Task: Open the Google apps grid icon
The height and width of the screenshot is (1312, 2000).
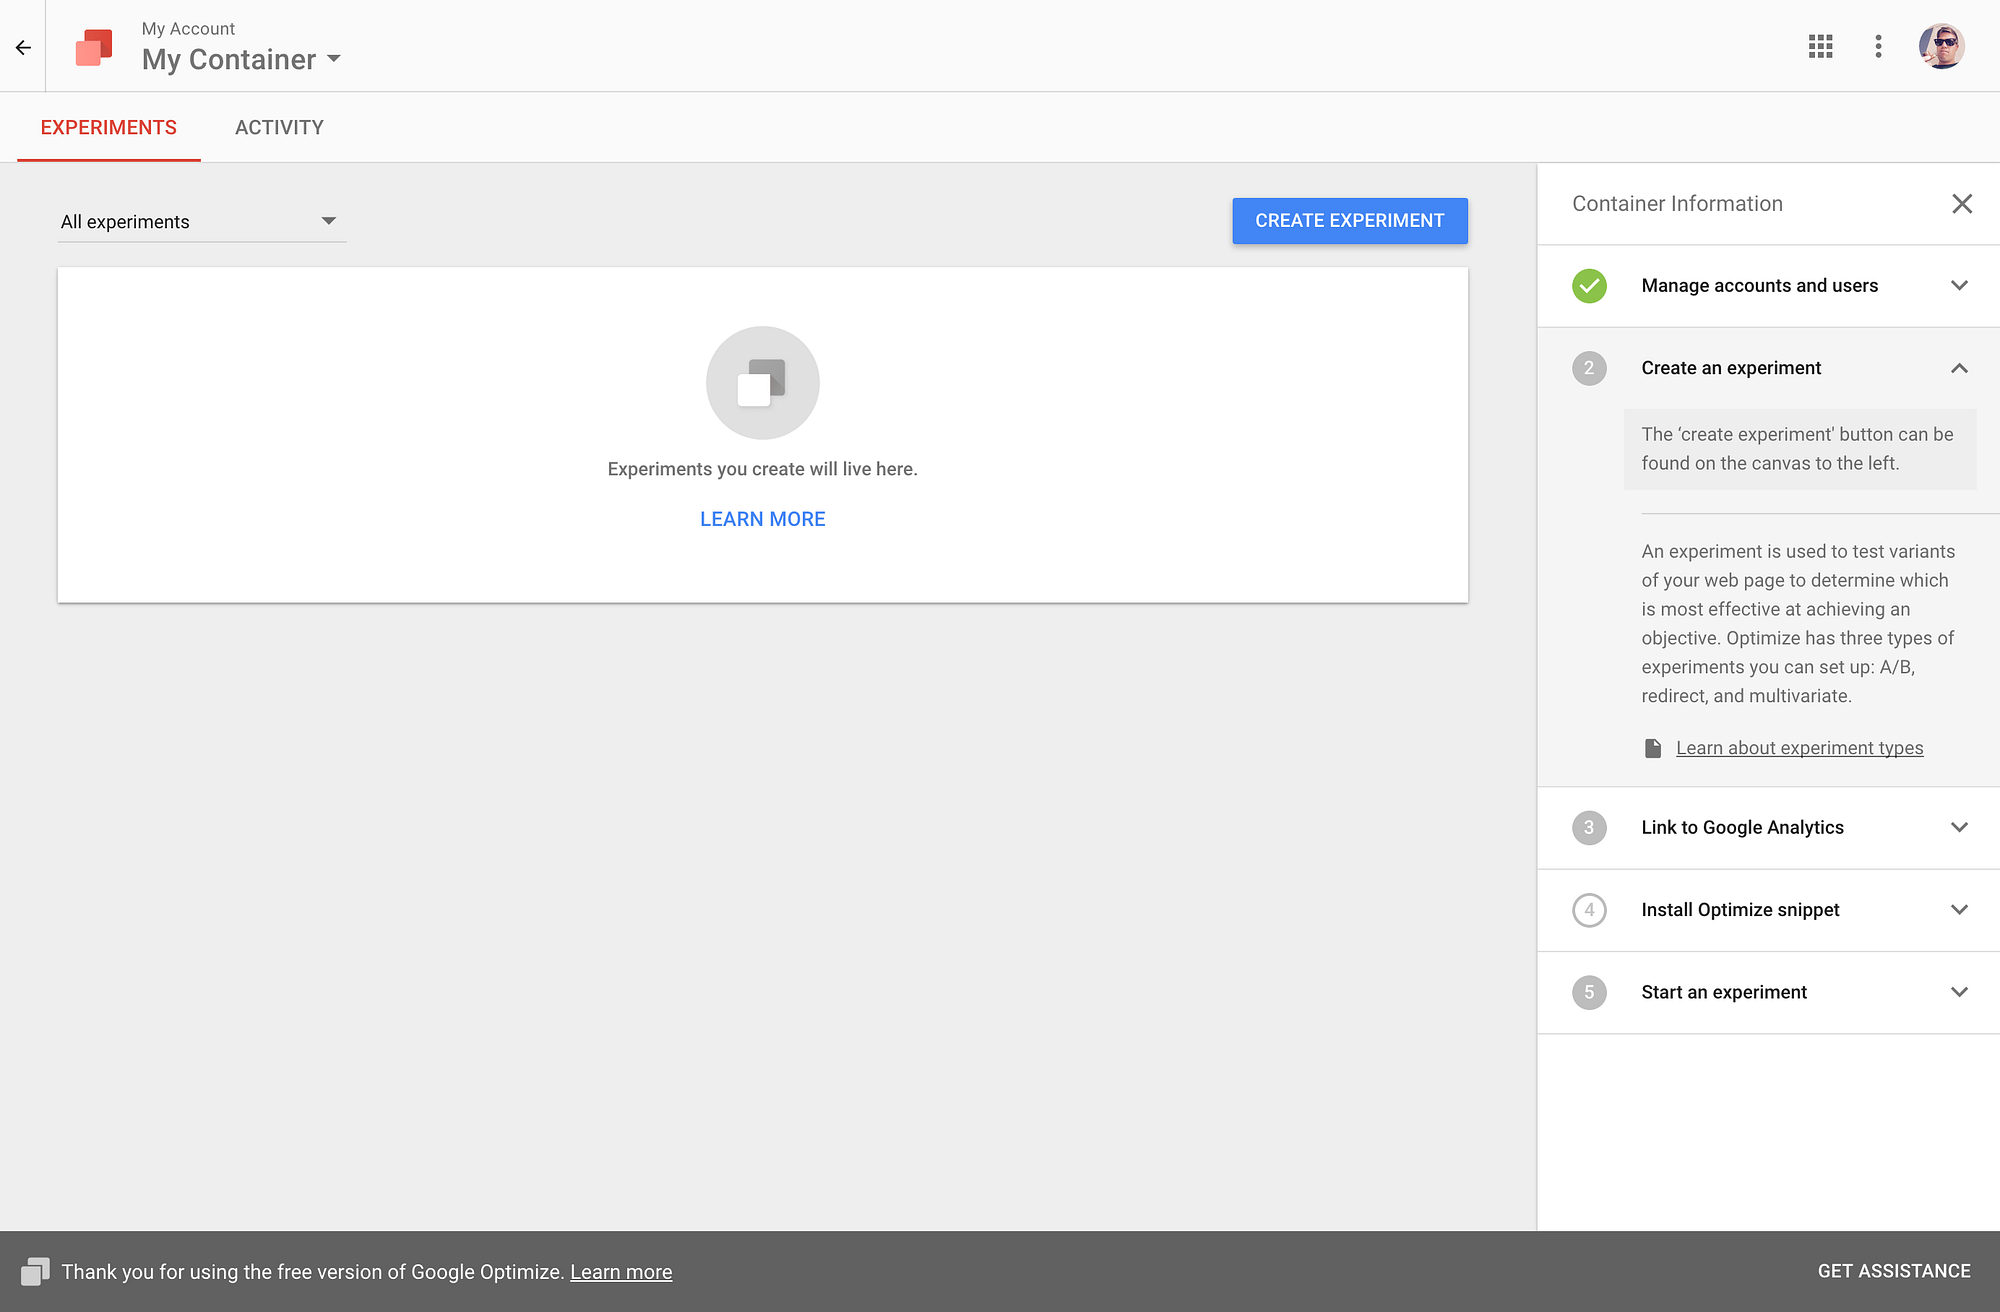Action: tap(1820, 46)
